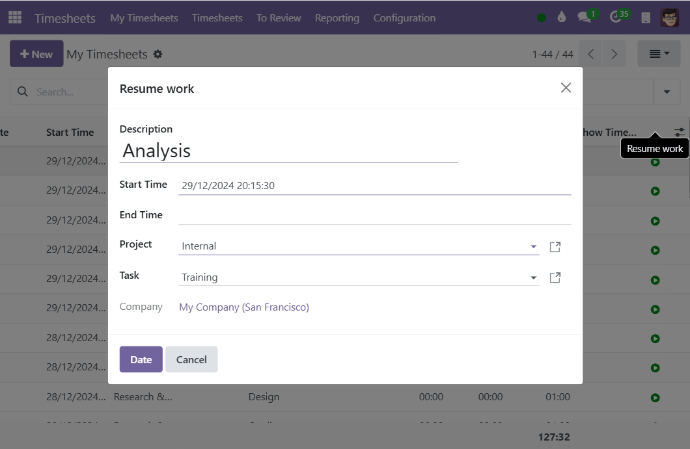This screenshot has height=449, width=690.
Task: Go to the next page of records
Action: click(x=614, y=54)
